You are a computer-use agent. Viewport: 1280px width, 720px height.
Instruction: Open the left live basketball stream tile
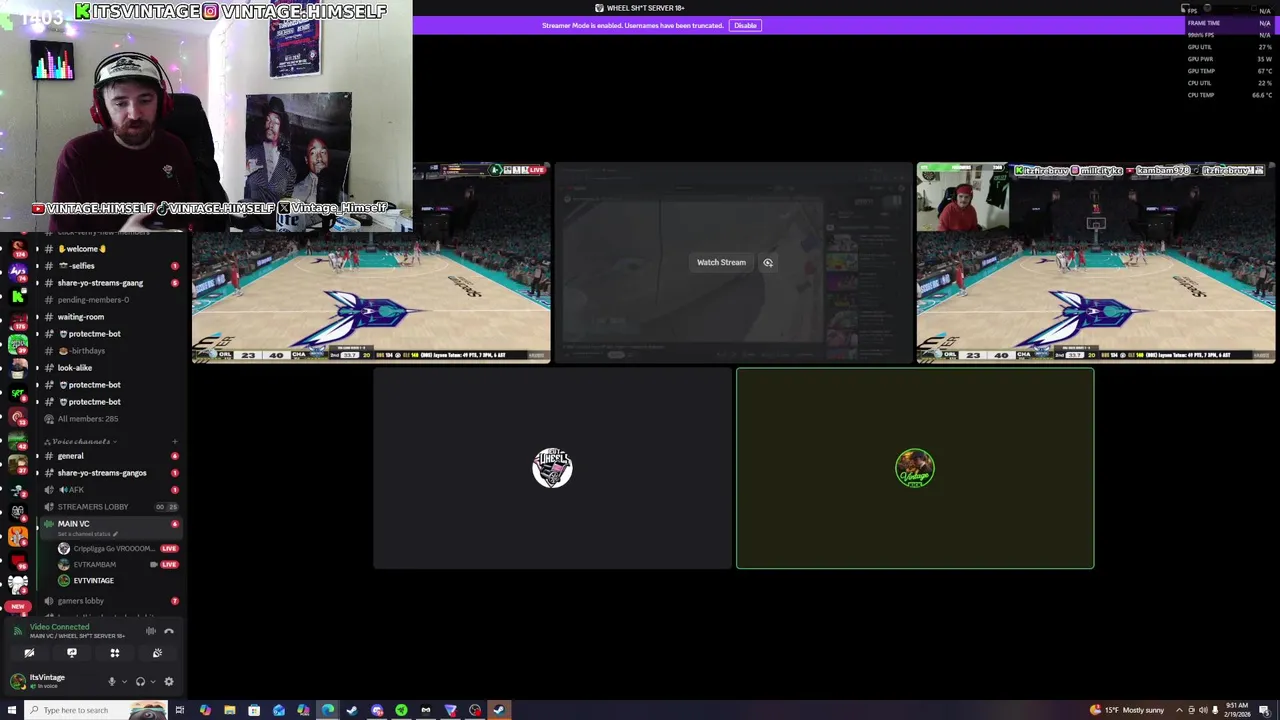[x=371, y=262]
